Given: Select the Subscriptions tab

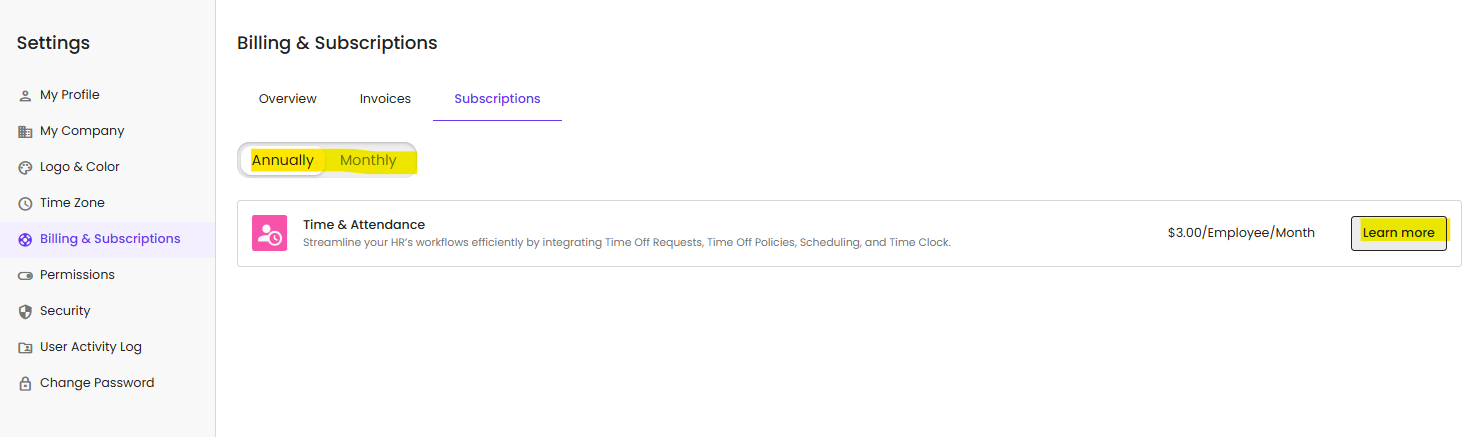Looking at the screenshot, I should pyautogui.click(x=497, y=99).
